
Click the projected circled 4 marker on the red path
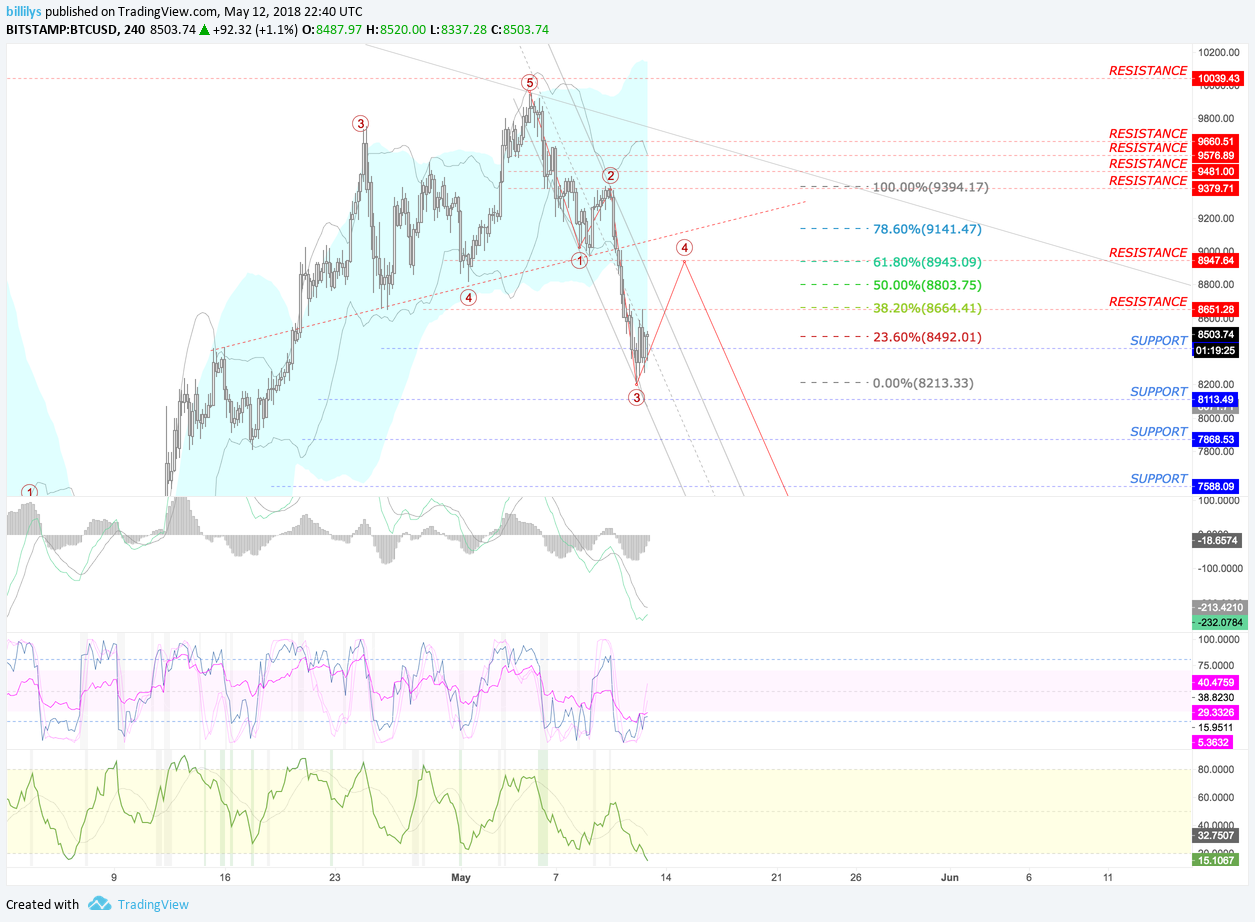pyautogui.click(x=684, y=247)
